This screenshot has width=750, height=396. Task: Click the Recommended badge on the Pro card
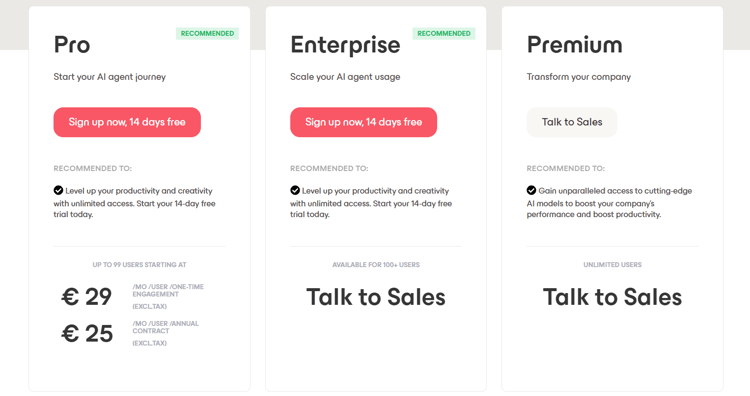(207, 33)
